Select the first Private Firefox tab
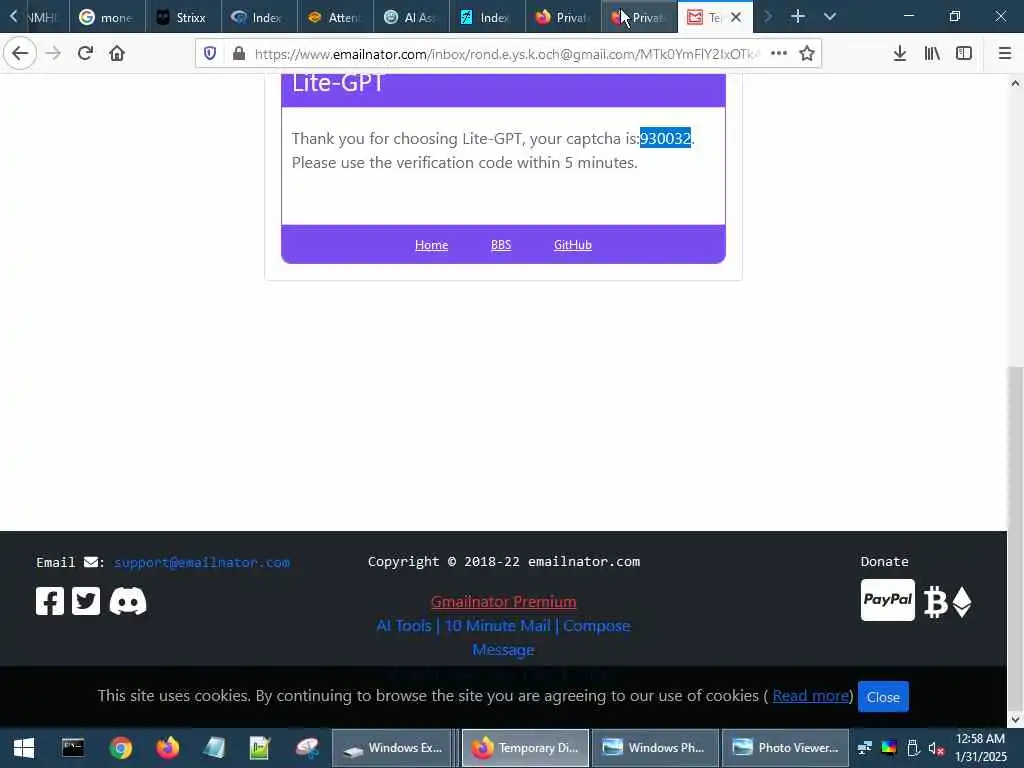This screenshot has width=1024, height=768. click(x=563, y=17)
